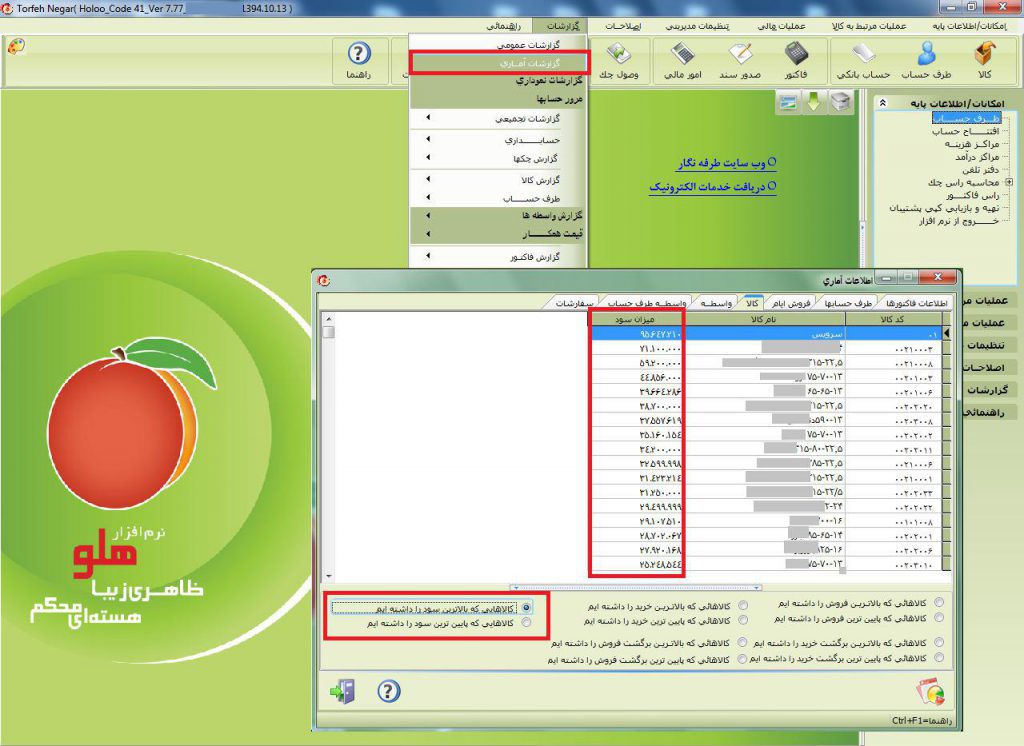Expand the گزارش فاکتور submenu arrow

tap(428, 256)
